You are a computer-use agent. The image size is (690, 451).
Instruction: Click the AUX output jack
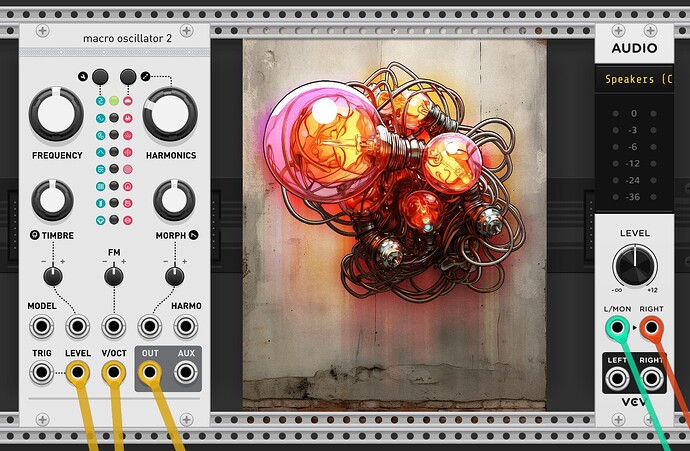tap(185, 374)
